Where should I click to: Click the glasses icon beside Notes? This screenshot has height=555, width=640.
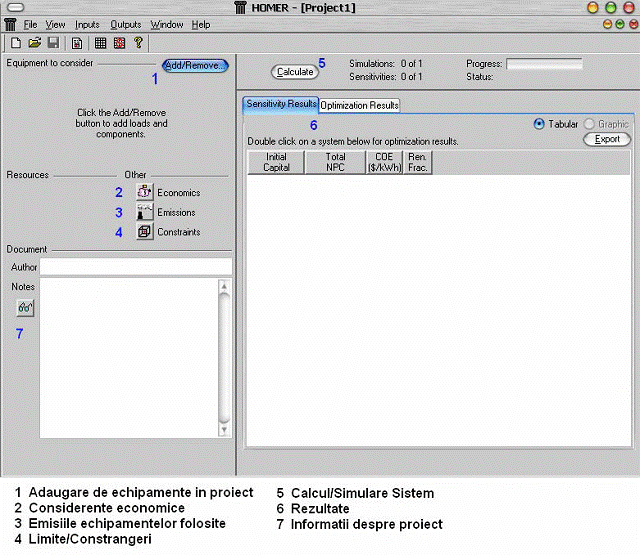point(24,310)
